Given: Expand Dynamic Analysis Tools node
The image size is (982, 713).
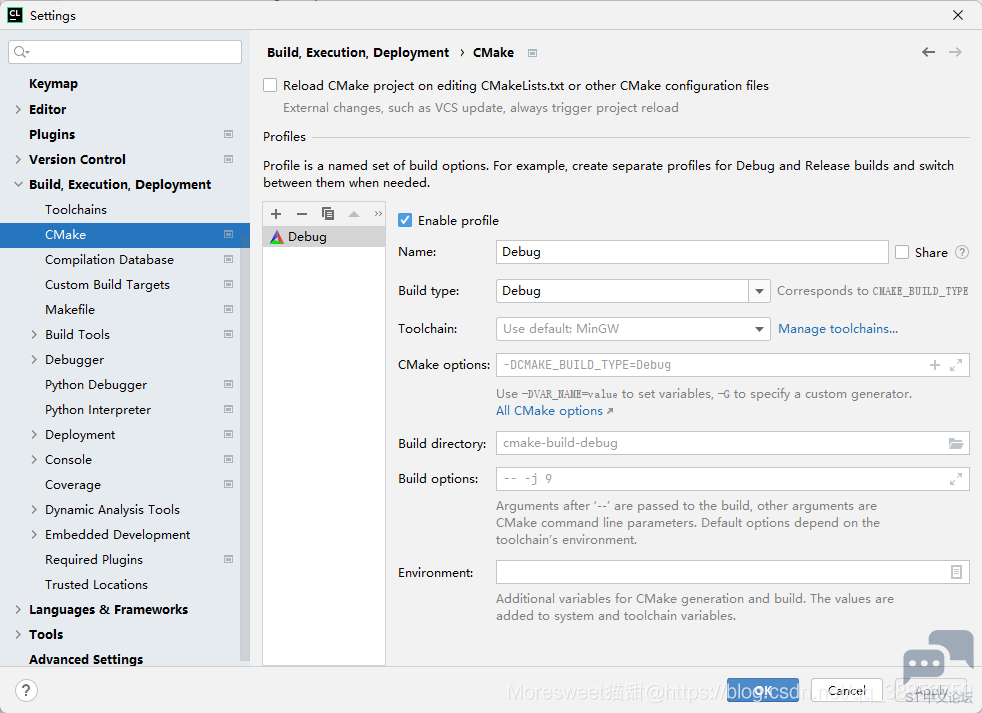Looking at the screenshot, I should 34,509.
